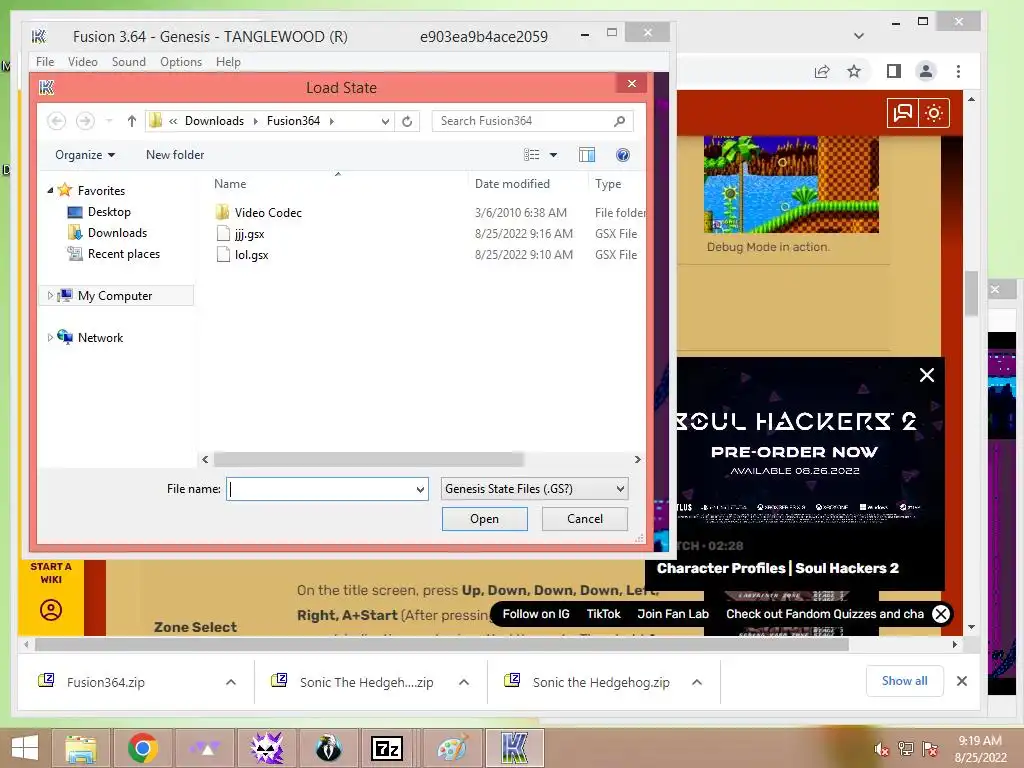Viewport: 1024px width, 768px height.
Task: Expand the Network node
Action: [50, 338]
